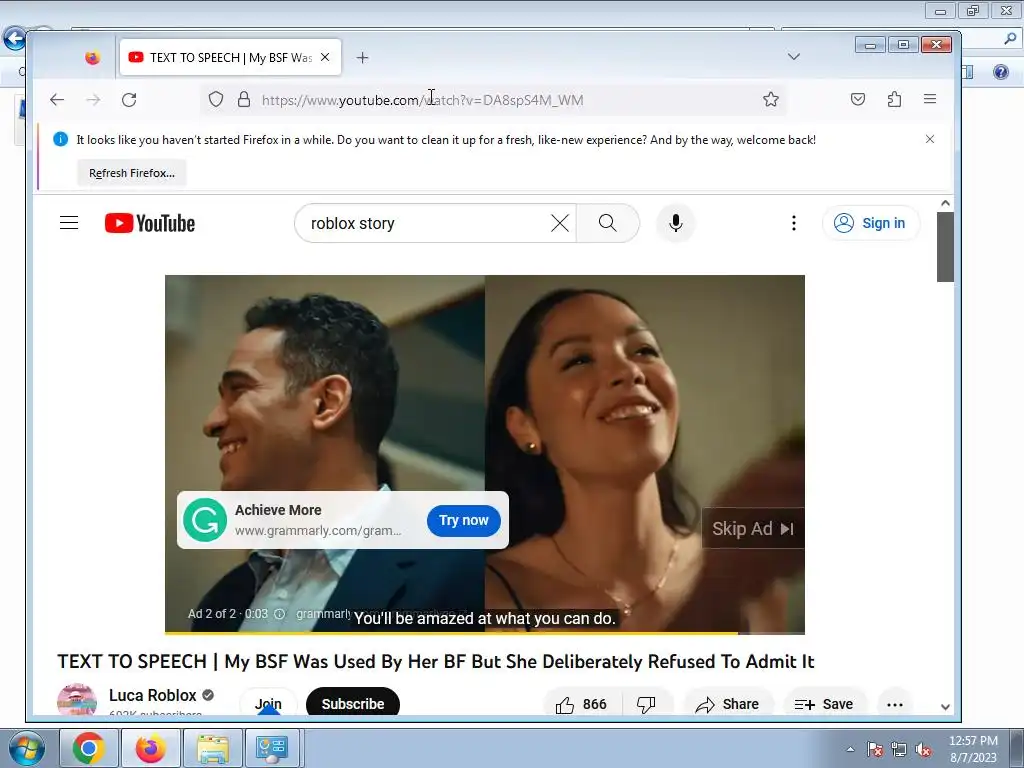Click the Grammarly logo on ad card
Viewport: 1024px width, 768px height.
click(x=205, y=520)
